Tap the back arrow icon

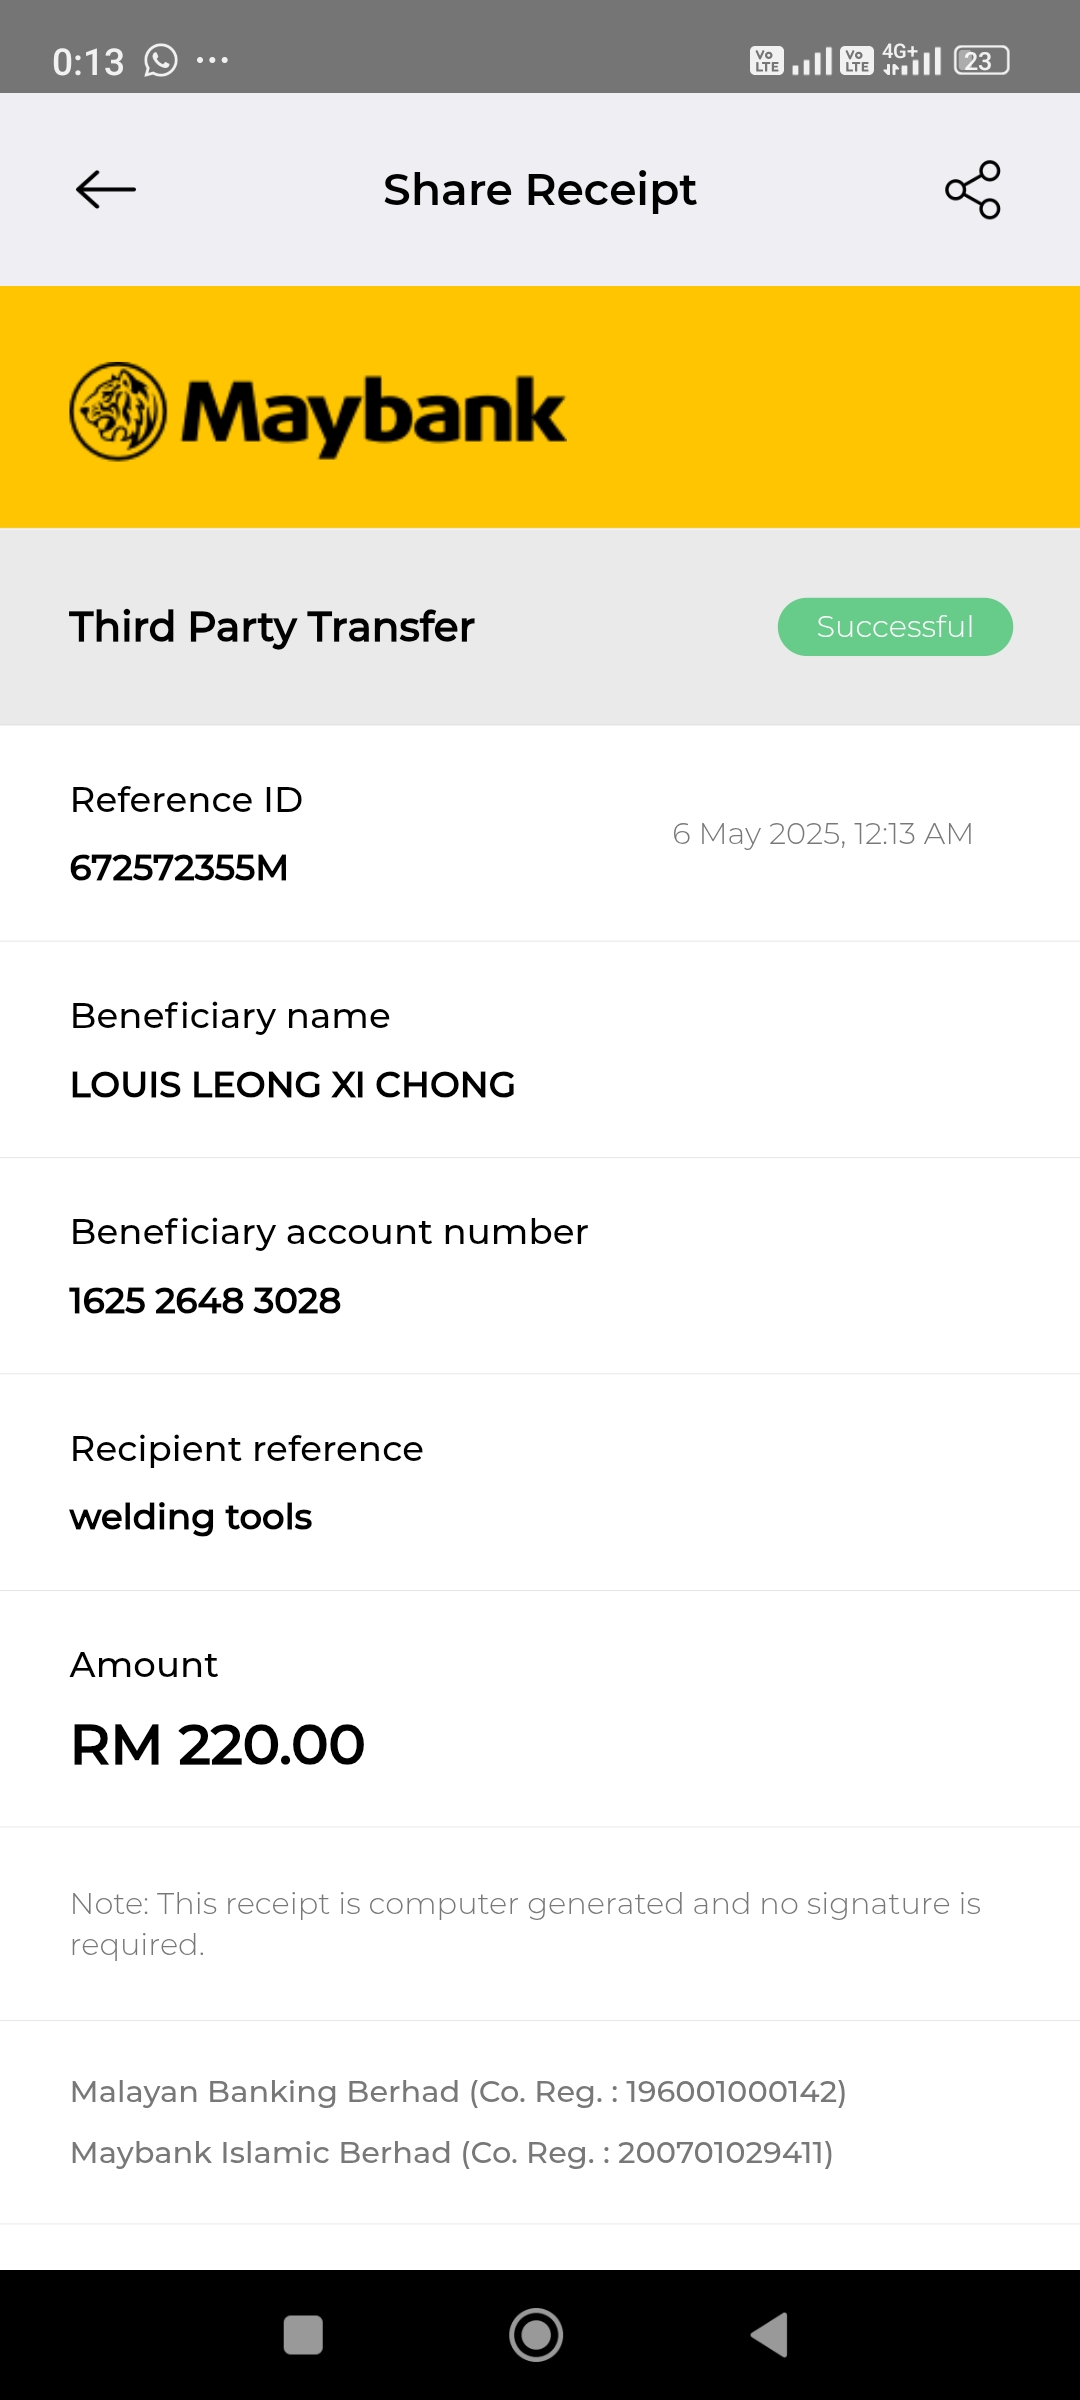click(106, 189)
